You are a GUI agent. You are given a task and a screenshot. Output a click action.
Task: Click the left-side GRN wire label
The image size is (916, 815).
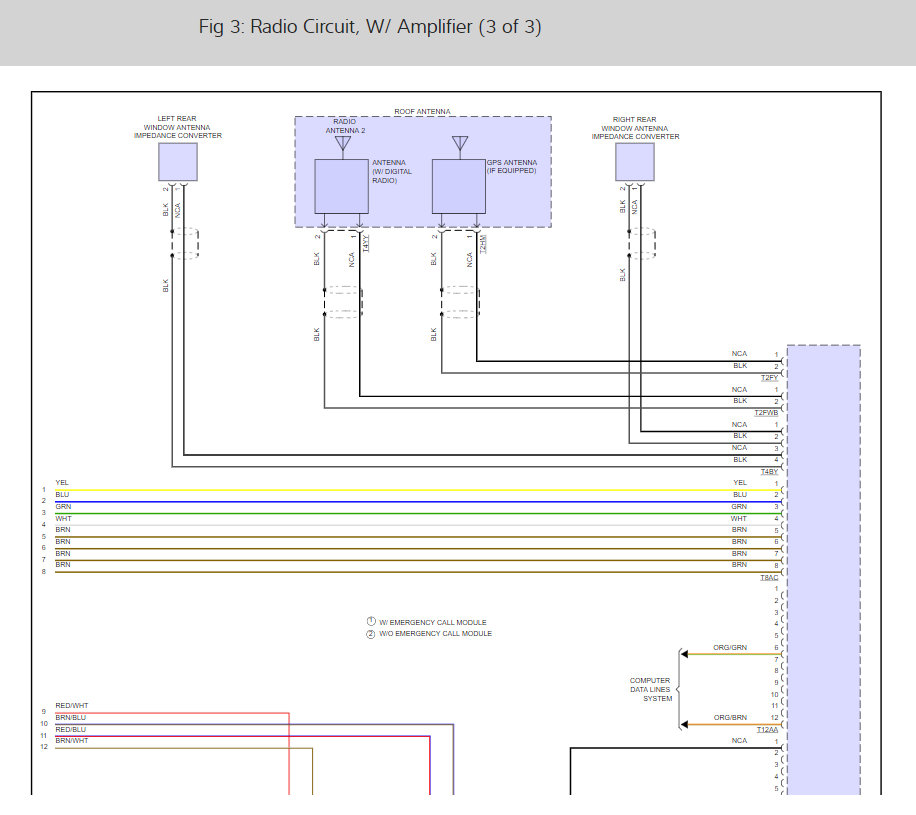point(63,507)
